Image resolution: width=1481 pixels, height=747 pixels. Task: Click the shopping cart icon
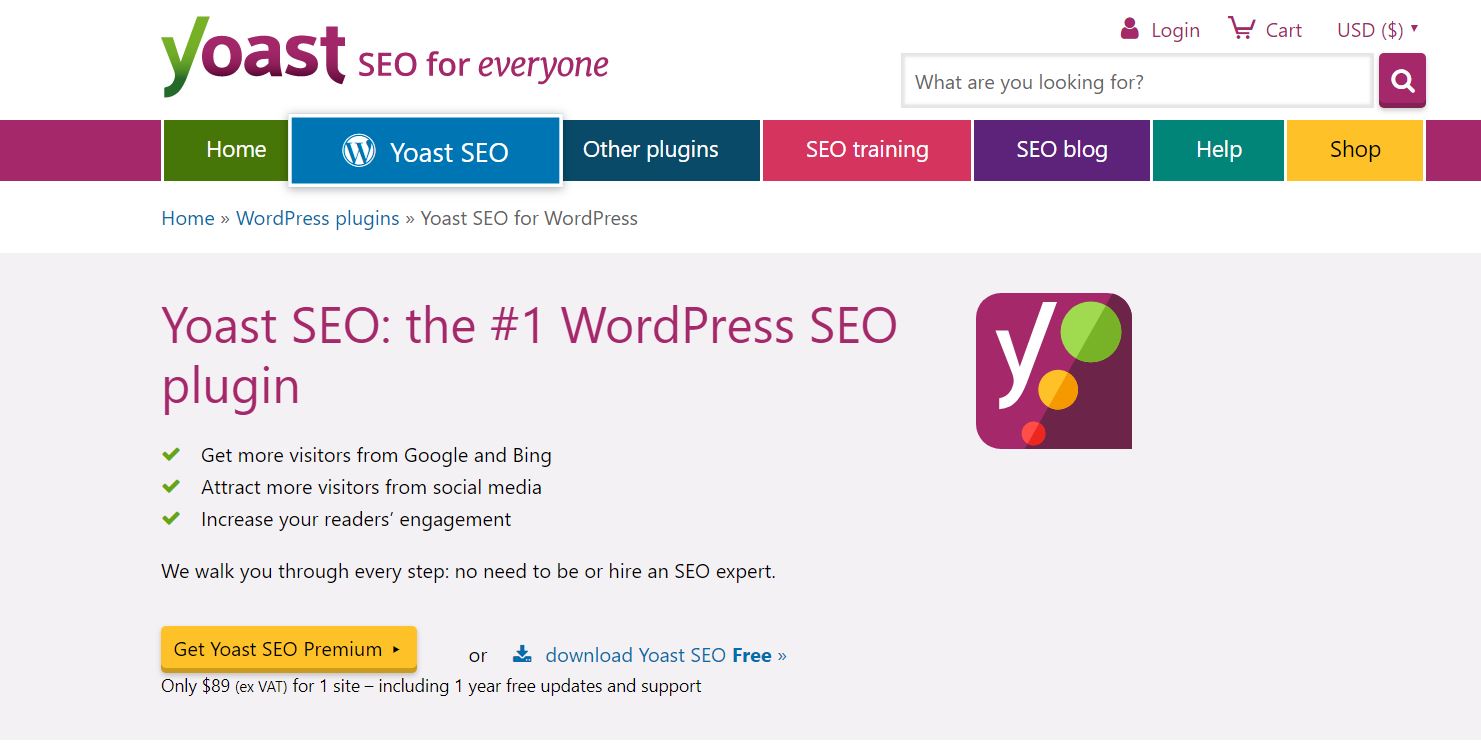[1241, 28]
